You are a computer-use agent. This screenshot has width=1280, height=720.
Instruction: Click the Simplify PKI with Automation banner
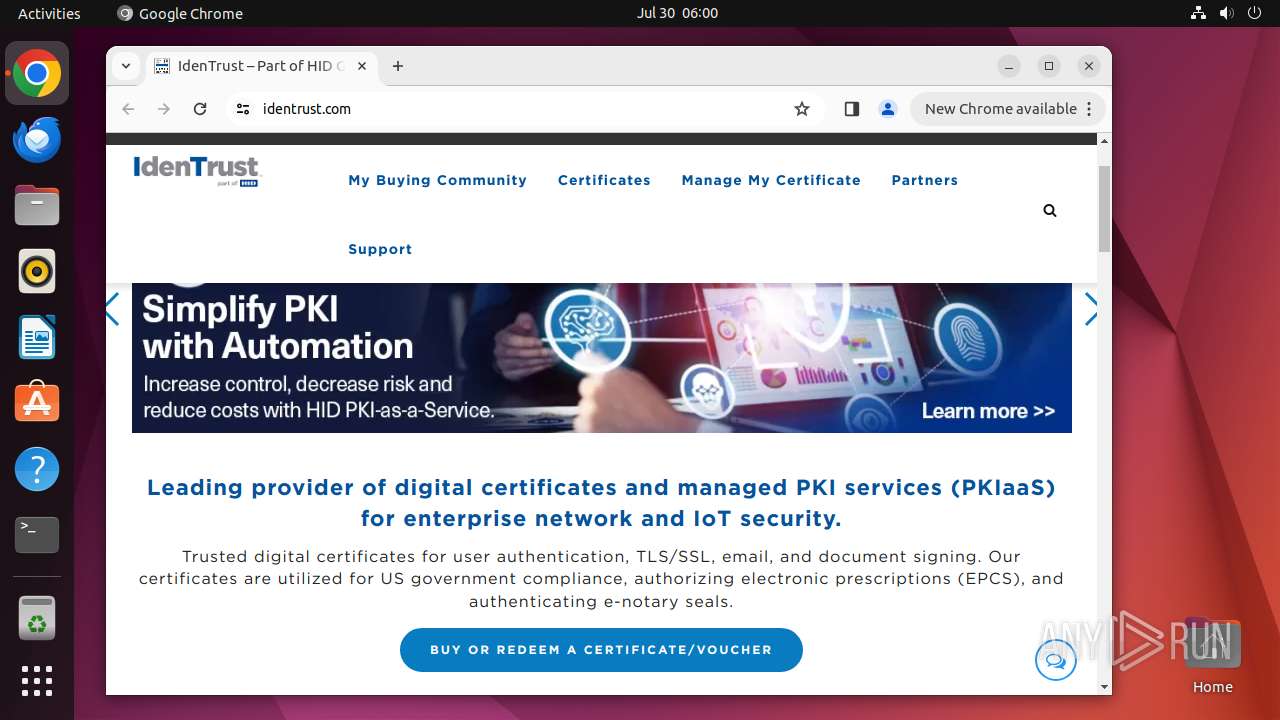coord(602,358)
